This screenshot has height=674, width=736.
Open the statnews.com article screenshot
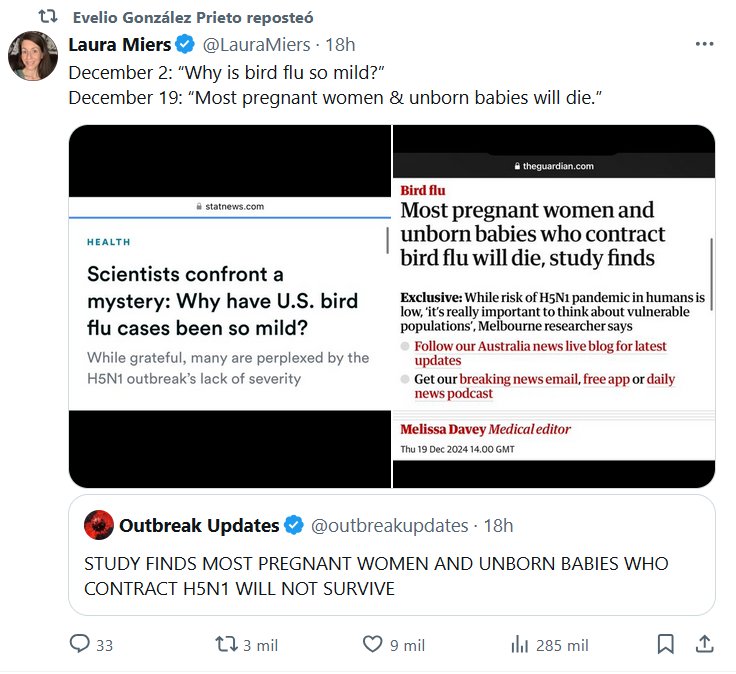(x=229, y=306)
